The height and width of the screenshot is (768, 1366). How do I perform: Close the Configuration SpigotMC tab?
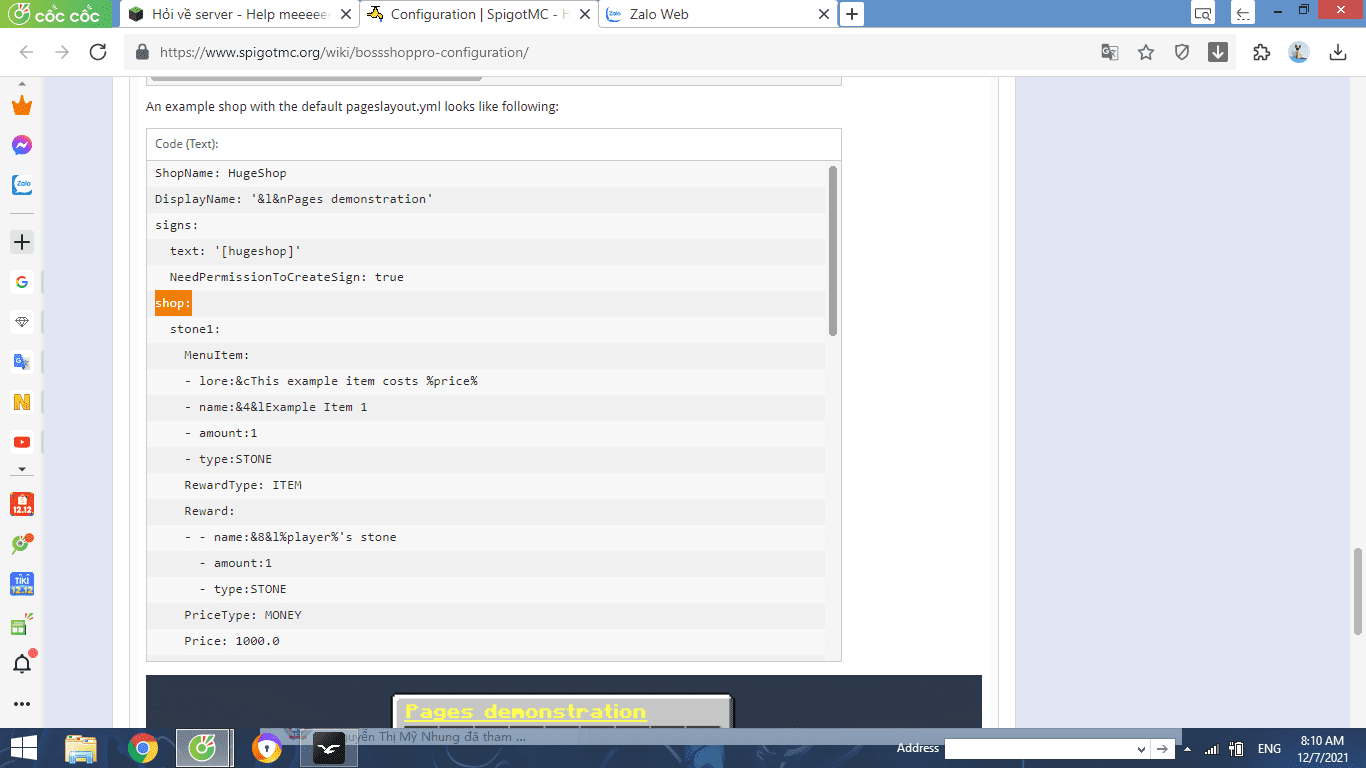click(x=584, y=14)
